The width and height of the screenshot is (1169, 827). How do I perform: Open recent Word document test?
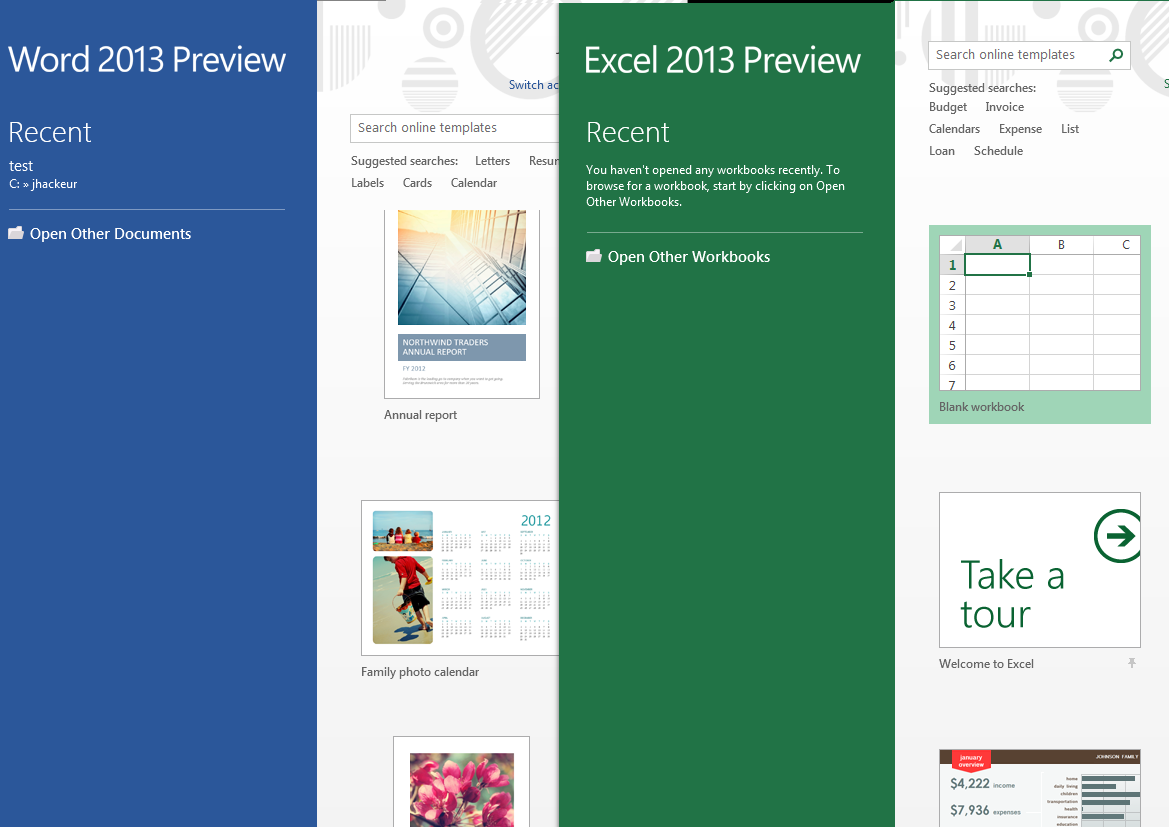(x=21, y=166)
